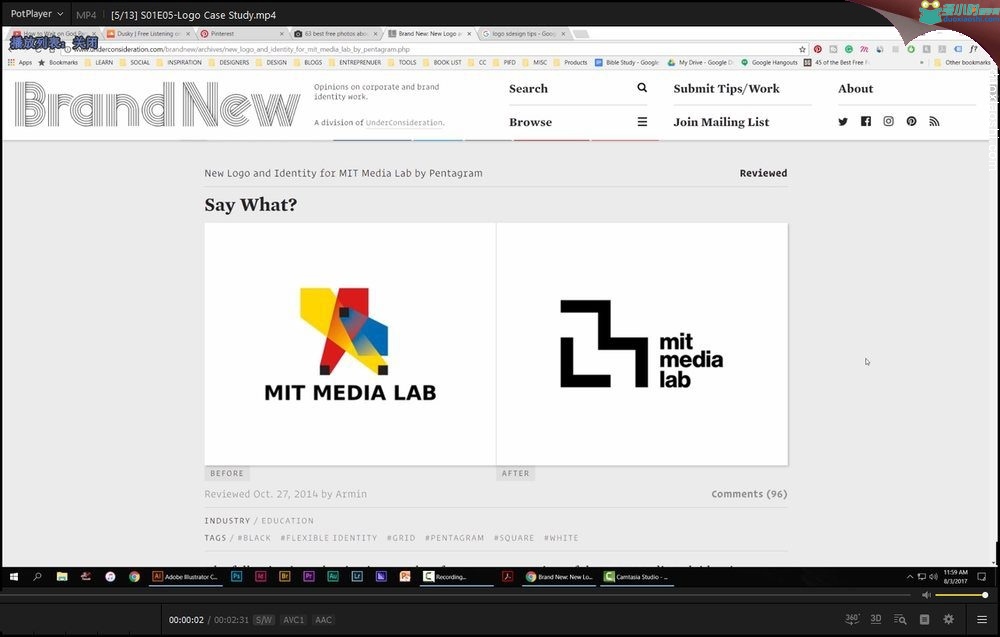Viewport: 1000px width, 637px height.
Task: Switch to the Pinterest browser tab
Action: [241, 34]
